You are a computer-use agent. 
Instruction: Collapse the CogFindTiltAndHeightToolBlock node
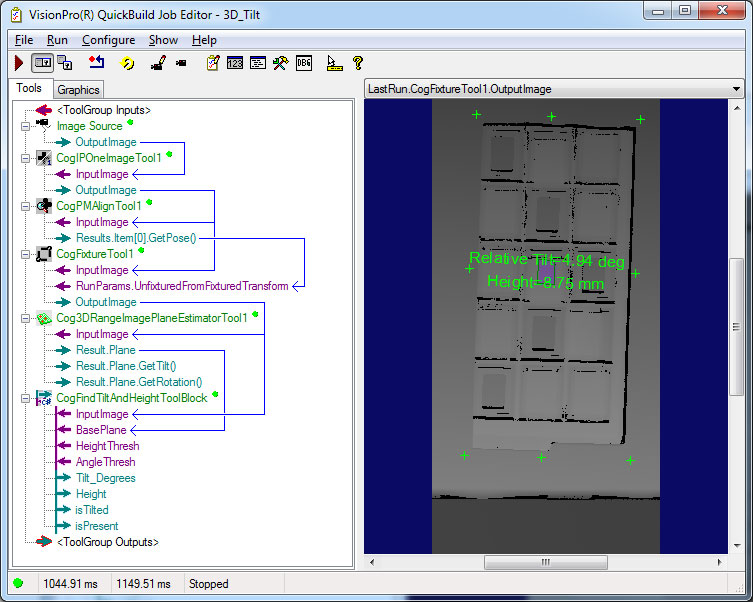tap(27, 398)
